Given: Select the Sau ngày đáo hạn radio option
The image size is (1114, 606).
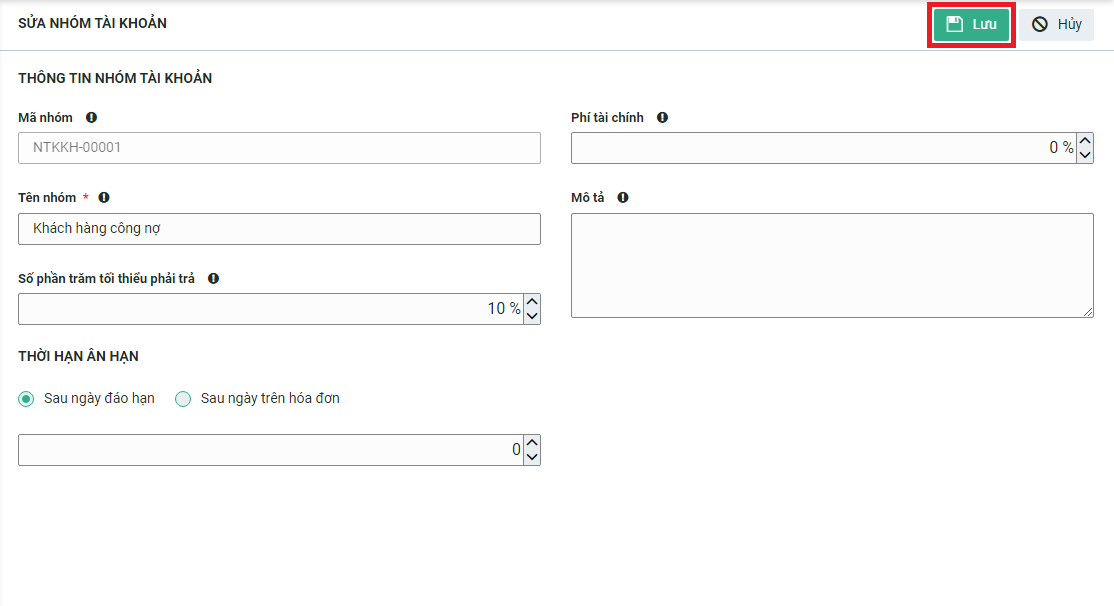Looking at the screenshot, I should pyautogui.click(x=26, y=399).
